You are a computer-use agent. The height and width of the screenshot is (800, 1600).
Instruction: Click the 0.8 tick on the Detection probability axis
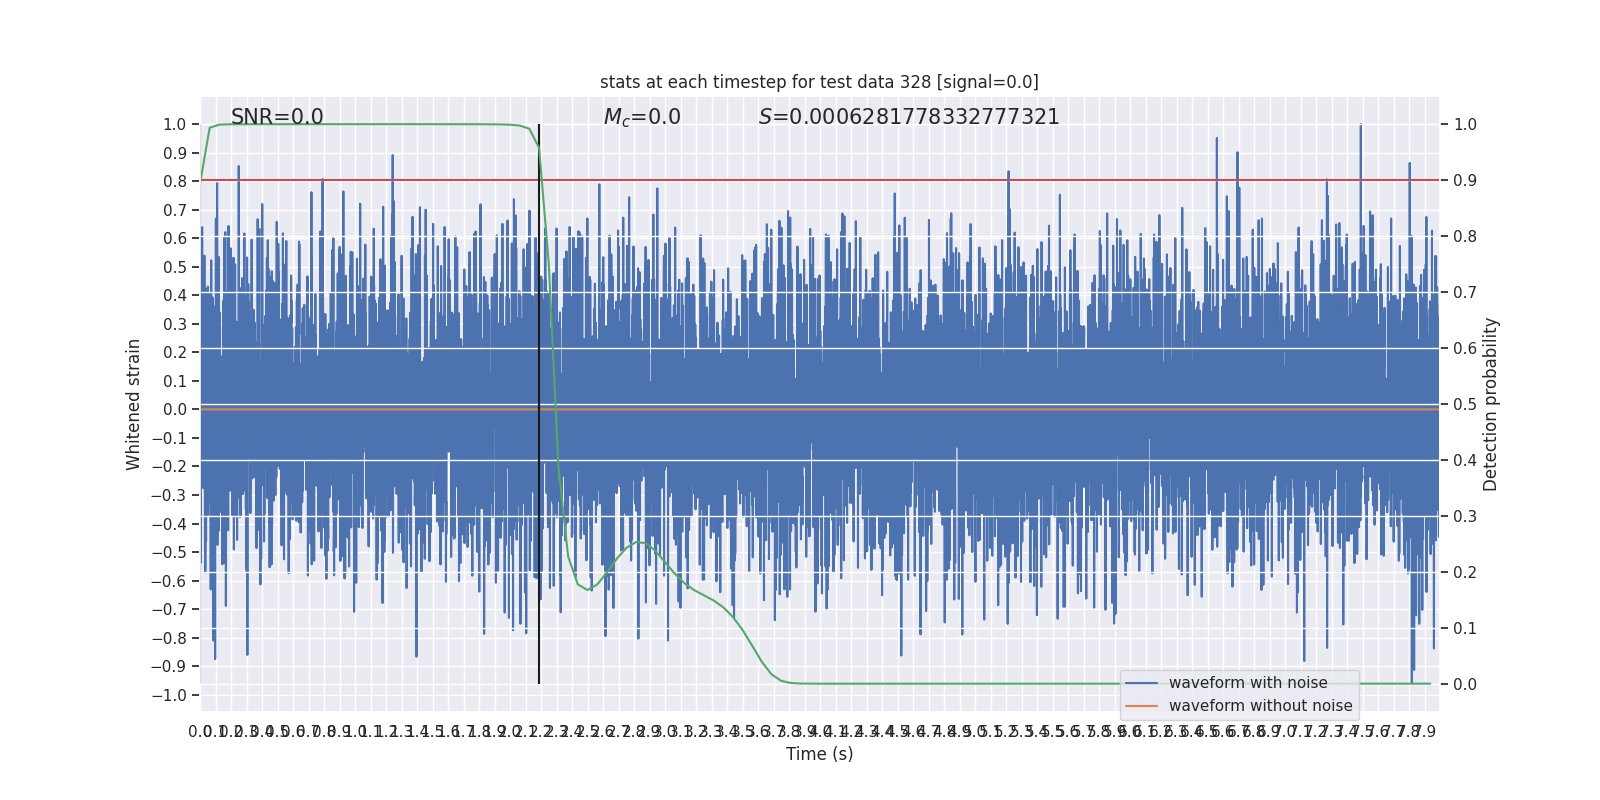(1465, 237)
